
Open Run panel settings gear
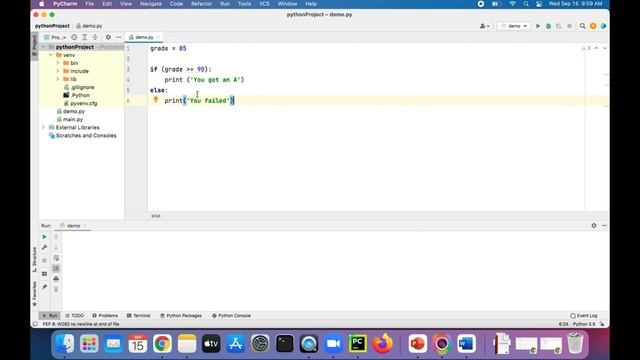(594, 225)
